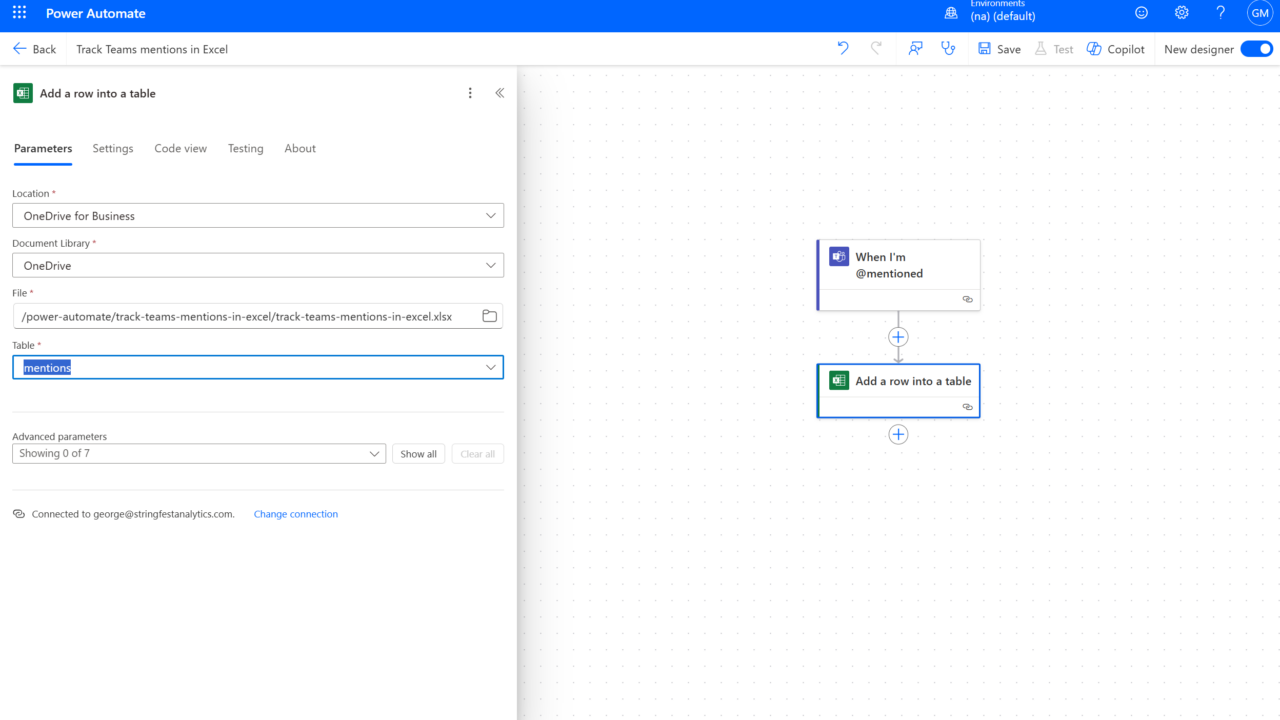Image resolution: width=1280 pixels, height=720 pixels.
Task: Open the flow checker stethoscope icon
Action: [948, 48]
